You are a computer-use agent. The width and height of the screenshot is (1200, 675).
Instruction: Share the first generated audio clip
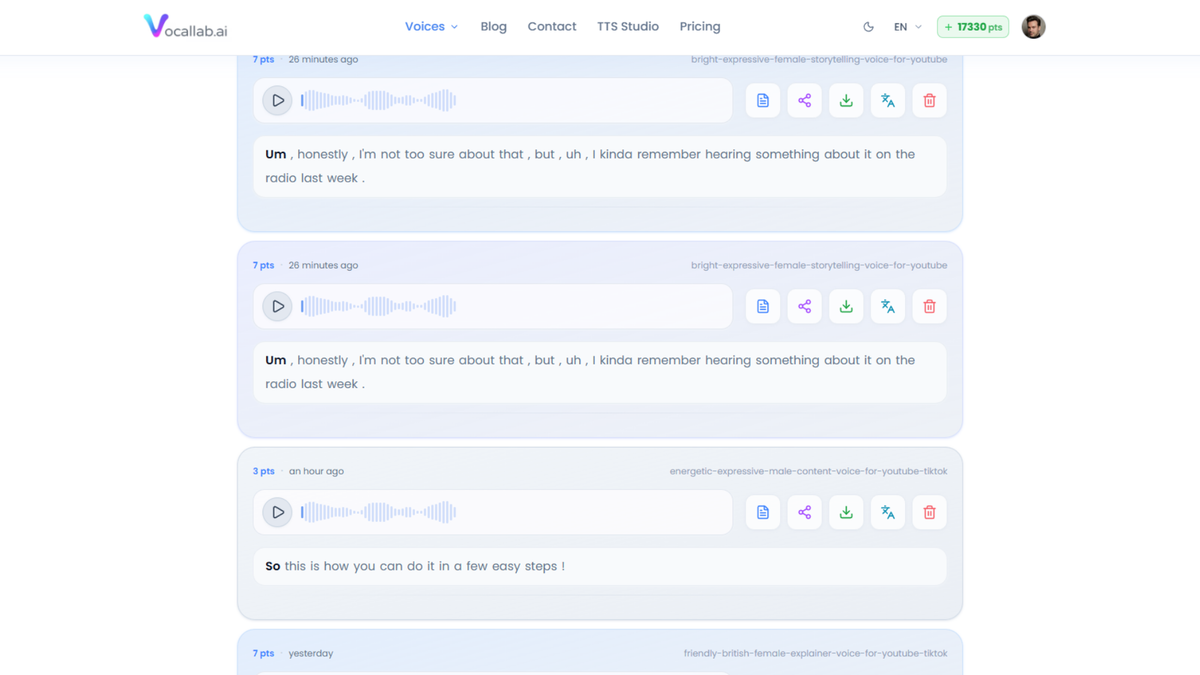[805, 100]
